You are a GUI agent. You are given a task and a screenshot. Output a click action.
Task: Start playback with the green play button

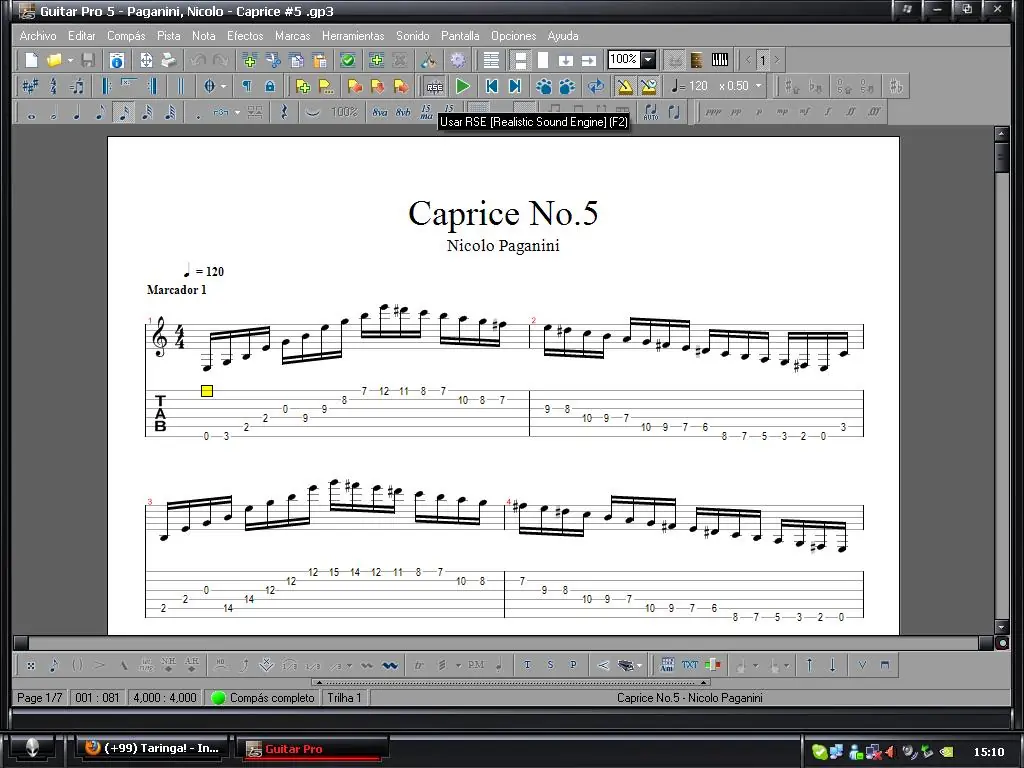[x=463, y=86]
